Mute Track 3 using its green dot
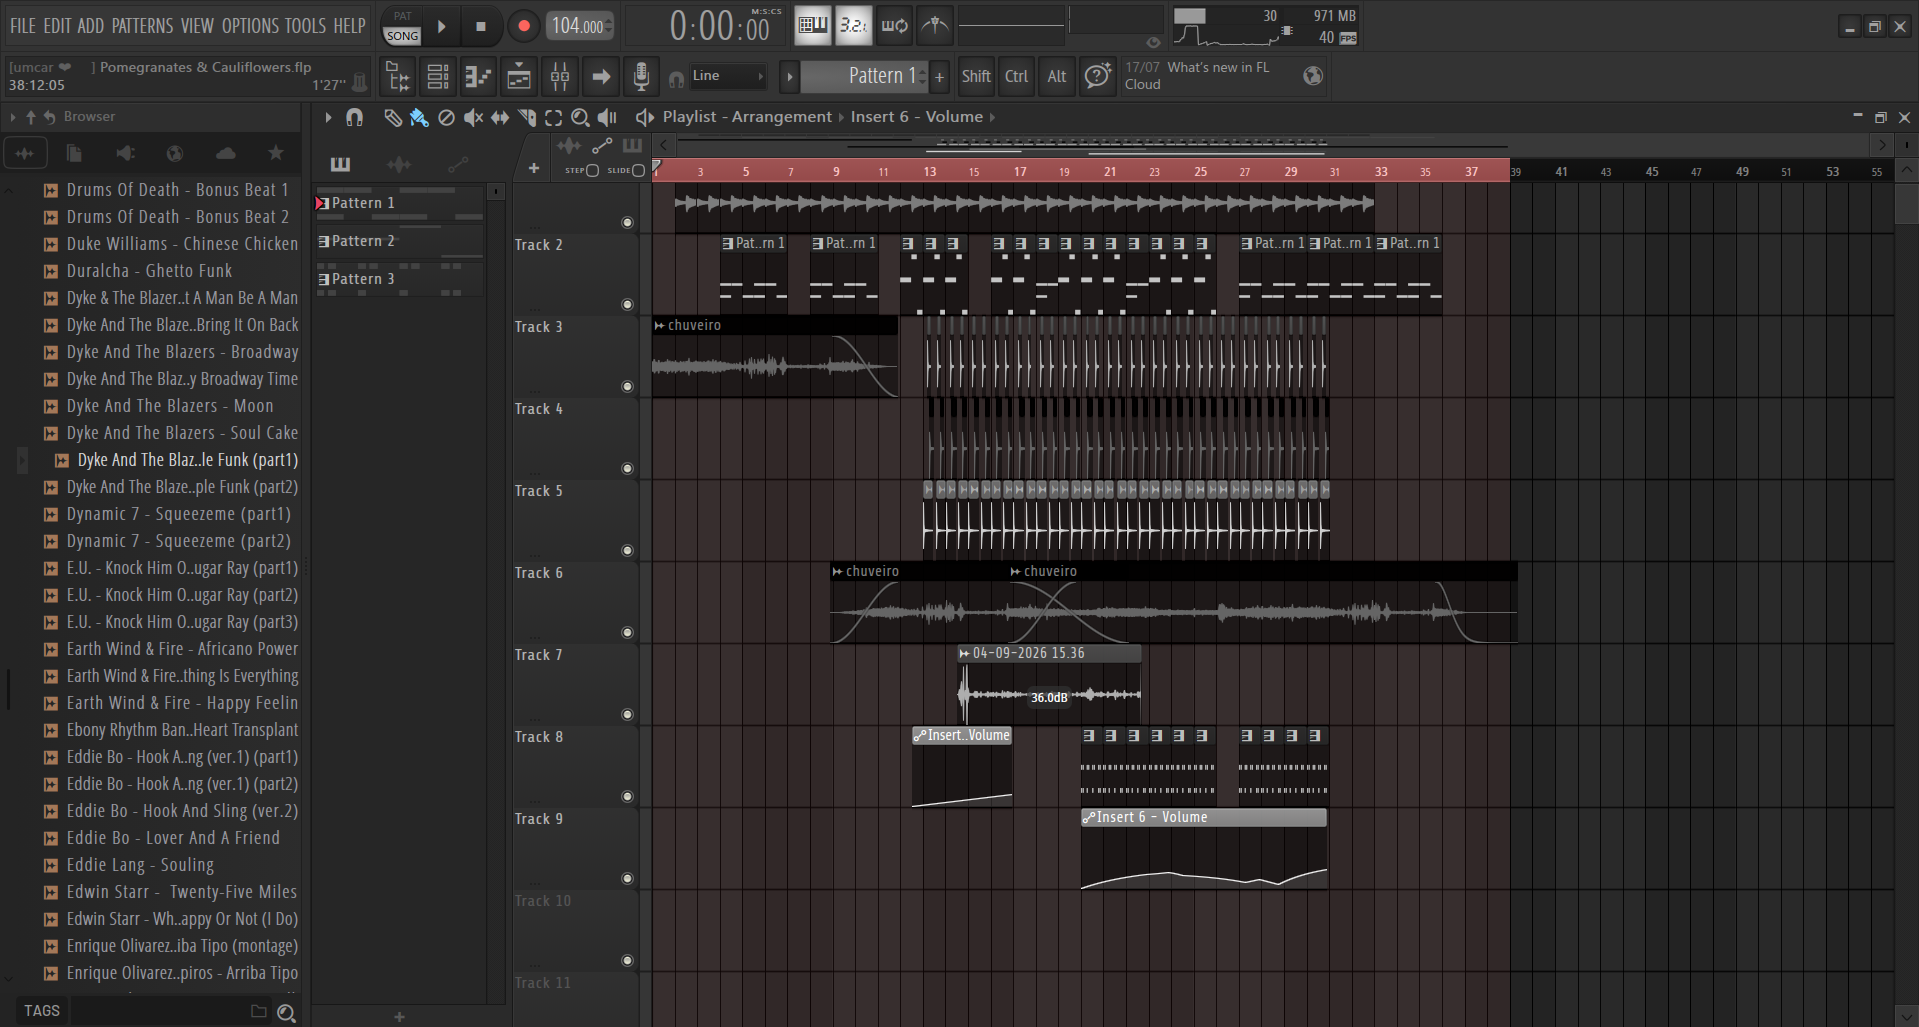This screenshot has height=1027, width=1919. (x=627, y=386)
